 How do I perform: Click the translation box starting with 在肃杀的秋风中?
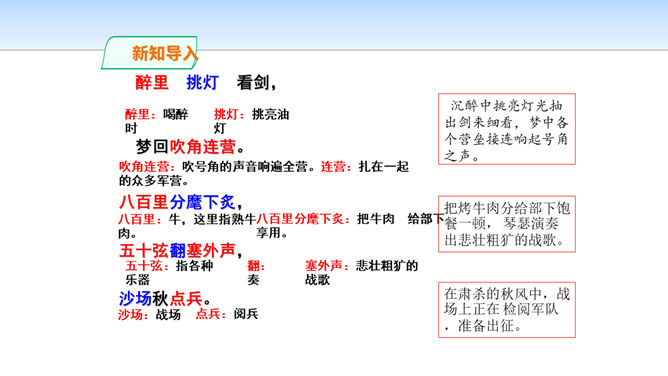(x=507, y=310)
